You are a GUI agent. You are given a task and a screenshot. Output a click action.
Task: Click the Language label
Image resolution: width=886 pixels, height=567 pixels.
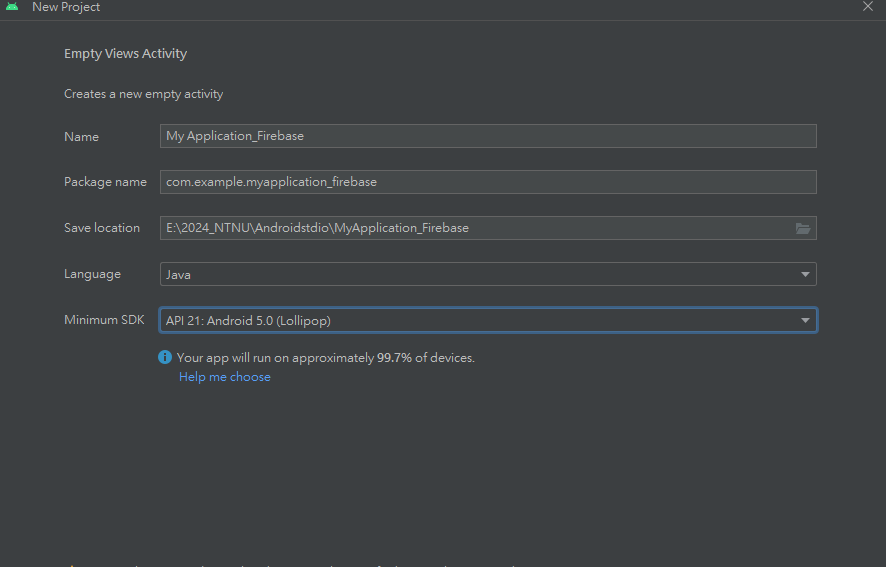[92, 274]
